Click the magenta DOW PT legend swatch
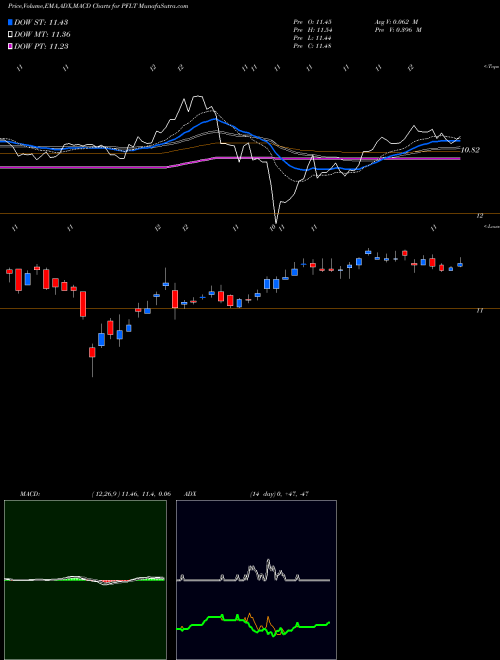 tap(10, 46)
